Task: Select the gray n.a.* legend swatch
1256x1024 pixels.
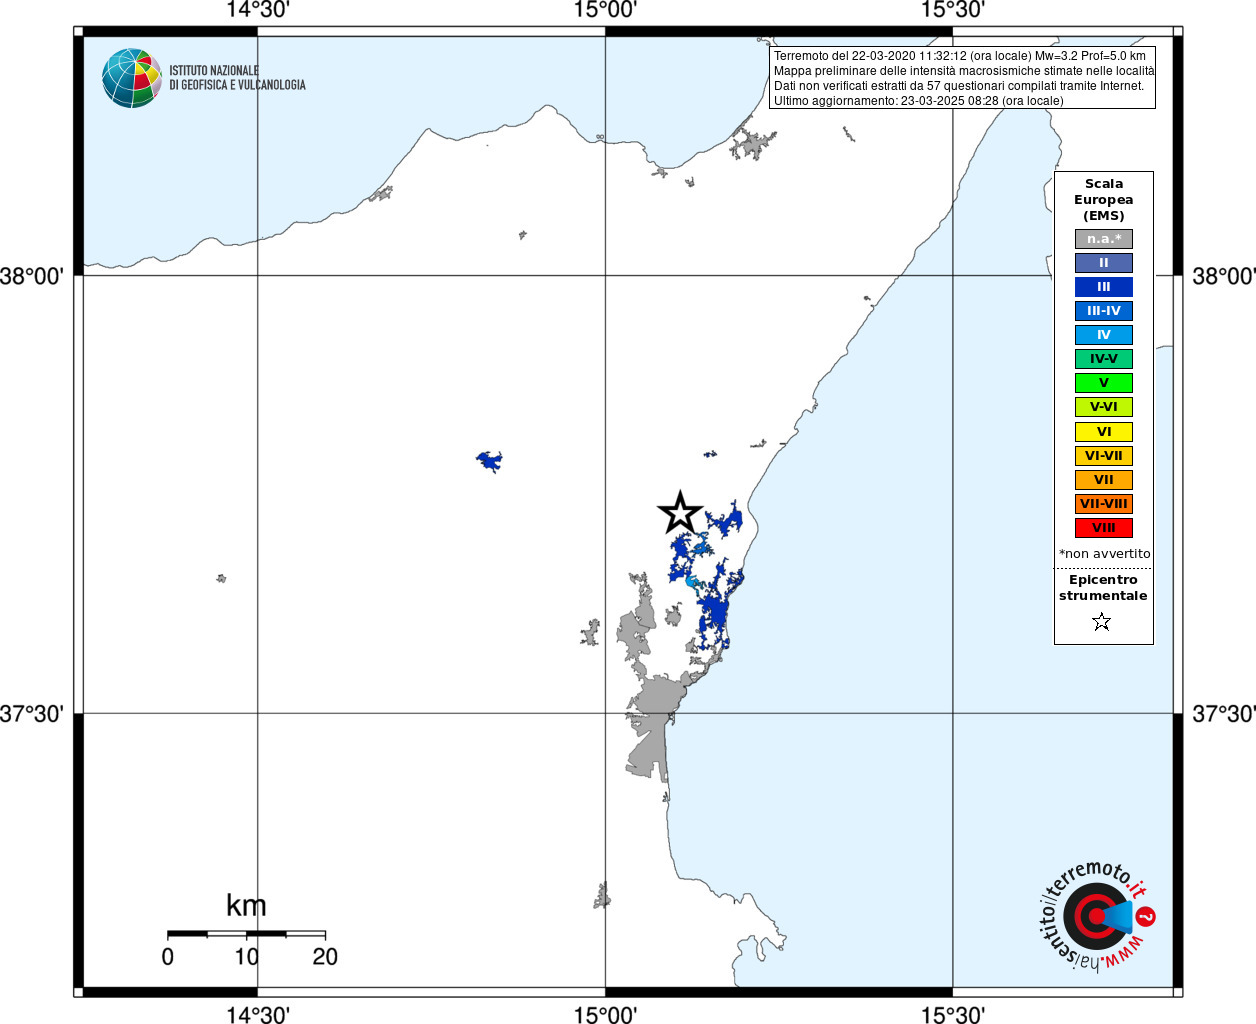Action: 1104,239
